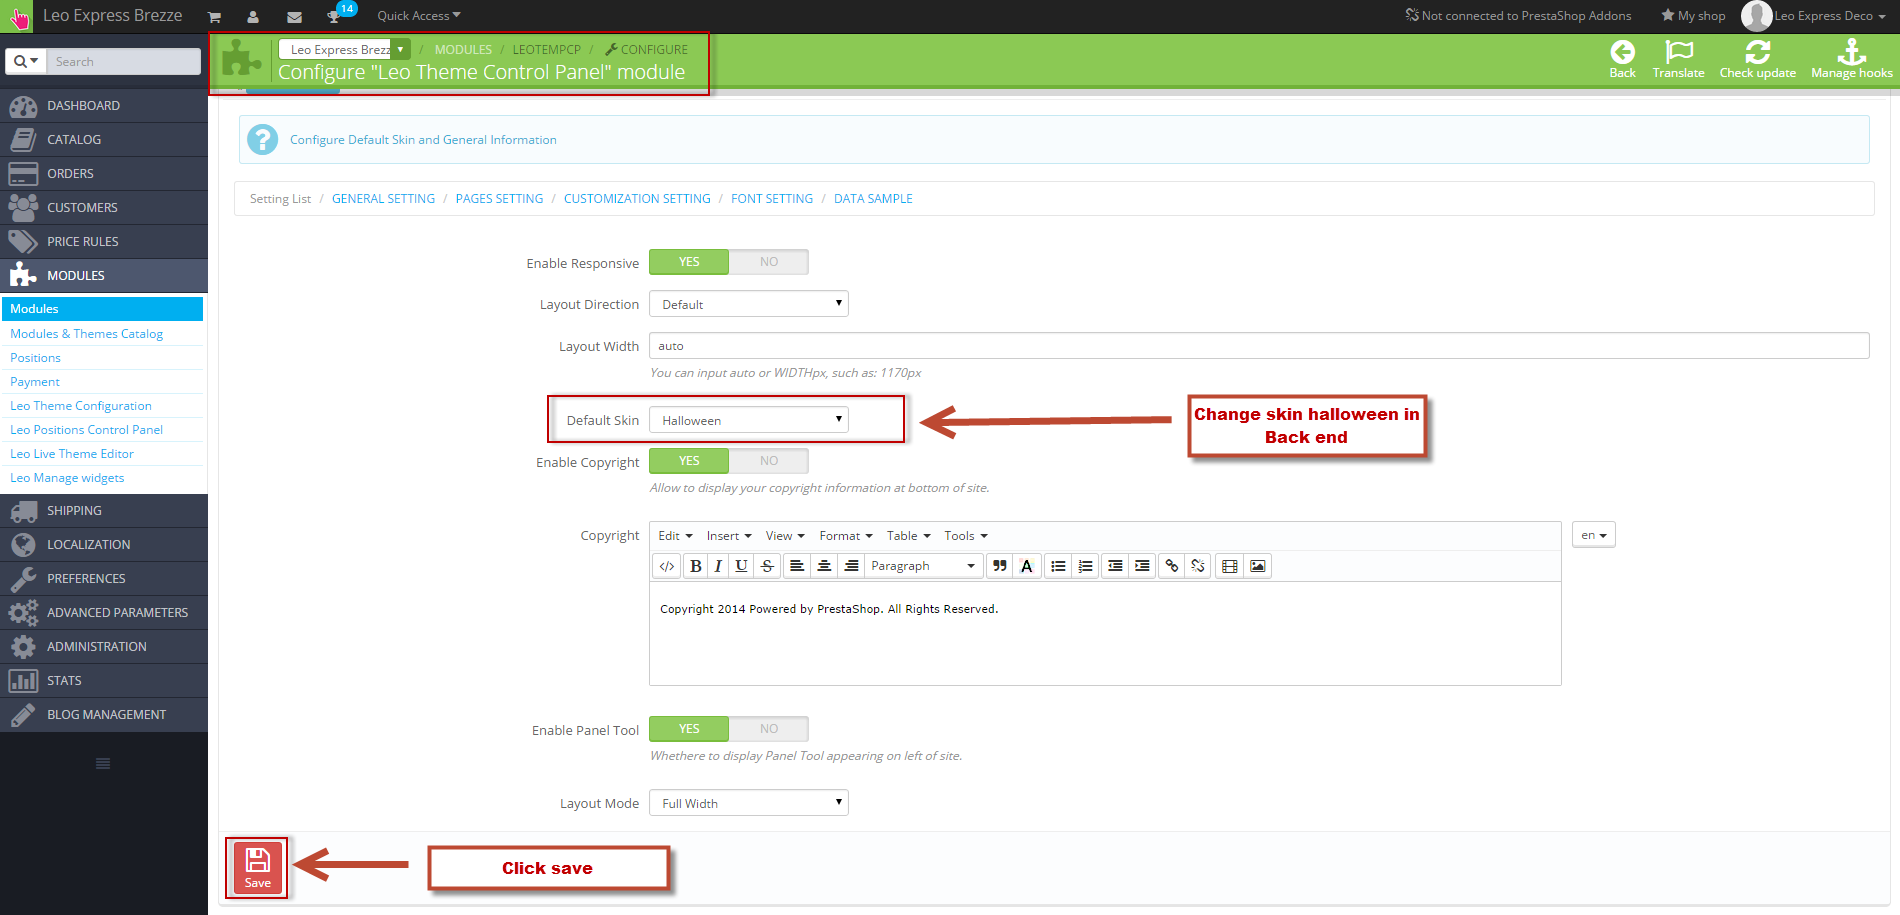The width and height of the screenshot is (1900, 915).
Task: Set Enable Copyright to YES
Action: tap(689, 461)
